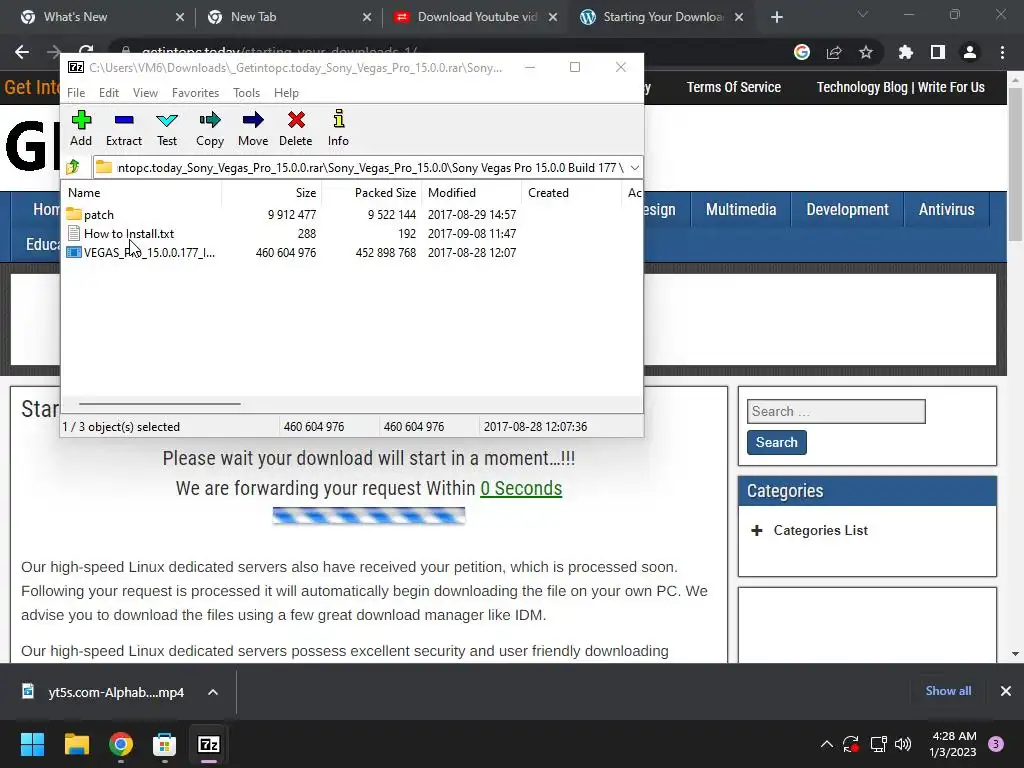Click the share page icon in Chrome

tap(834, 52)
